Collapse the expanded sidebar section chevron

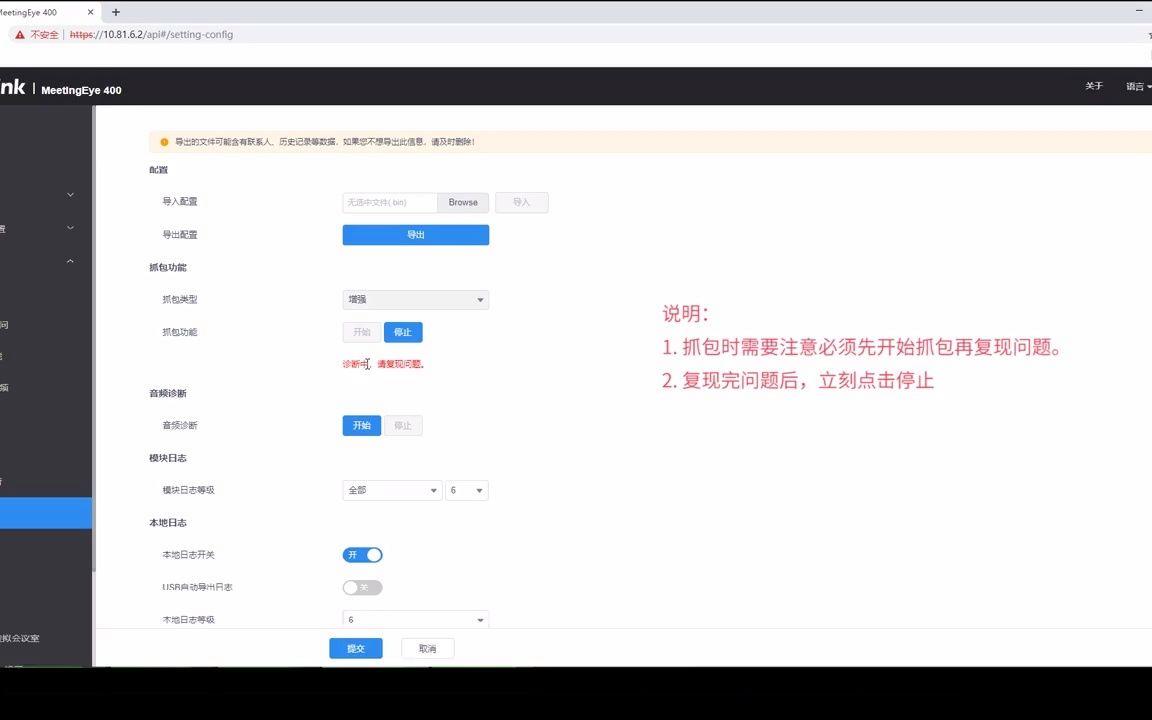coord(69,260)
